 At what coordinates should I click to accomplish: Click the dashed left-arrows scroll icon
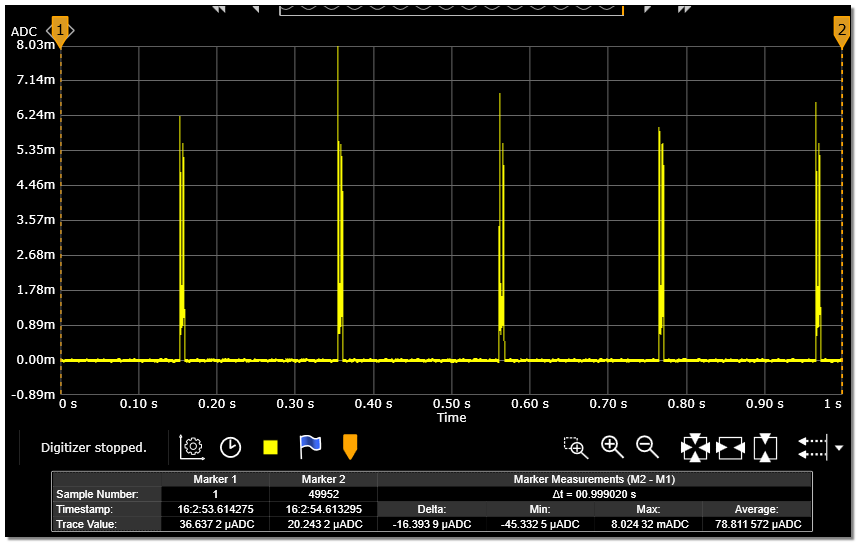click(812, 447)
